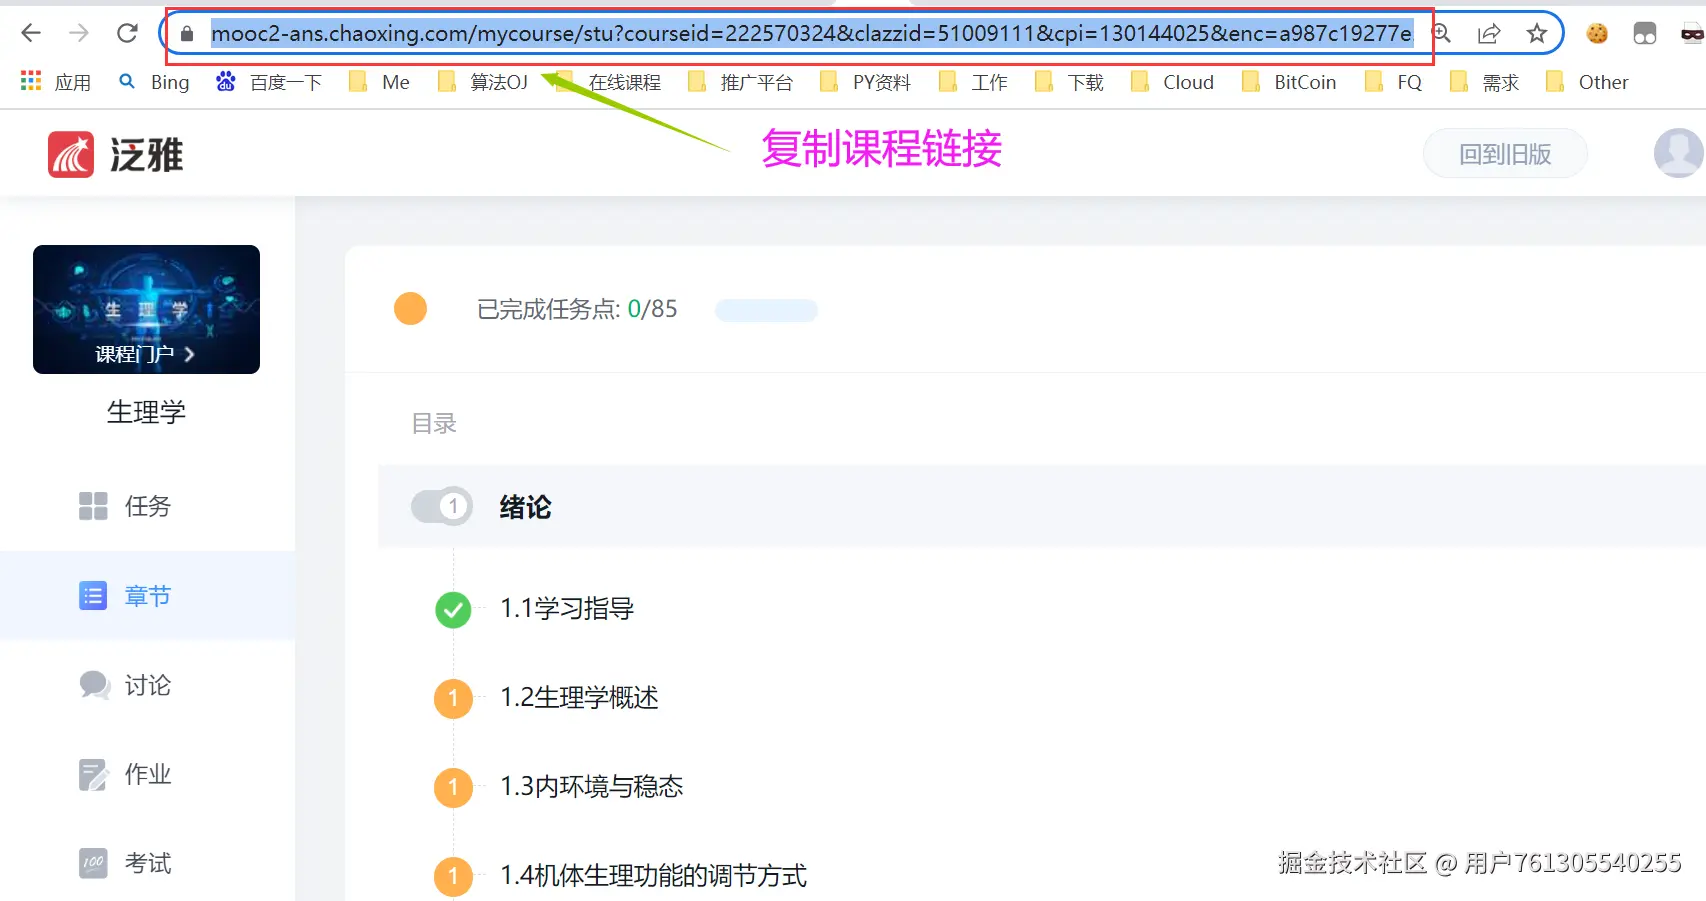Screen dimensions: 1706x901
Task: Open the 工作 bookmark folder
Action: [x=973, y=82]
